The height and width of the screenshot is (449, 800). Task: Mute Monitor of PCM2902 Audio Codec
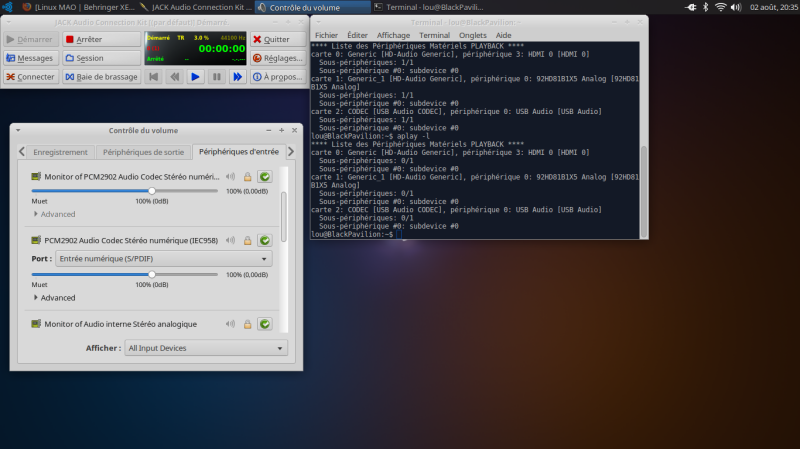click(231, 177)
